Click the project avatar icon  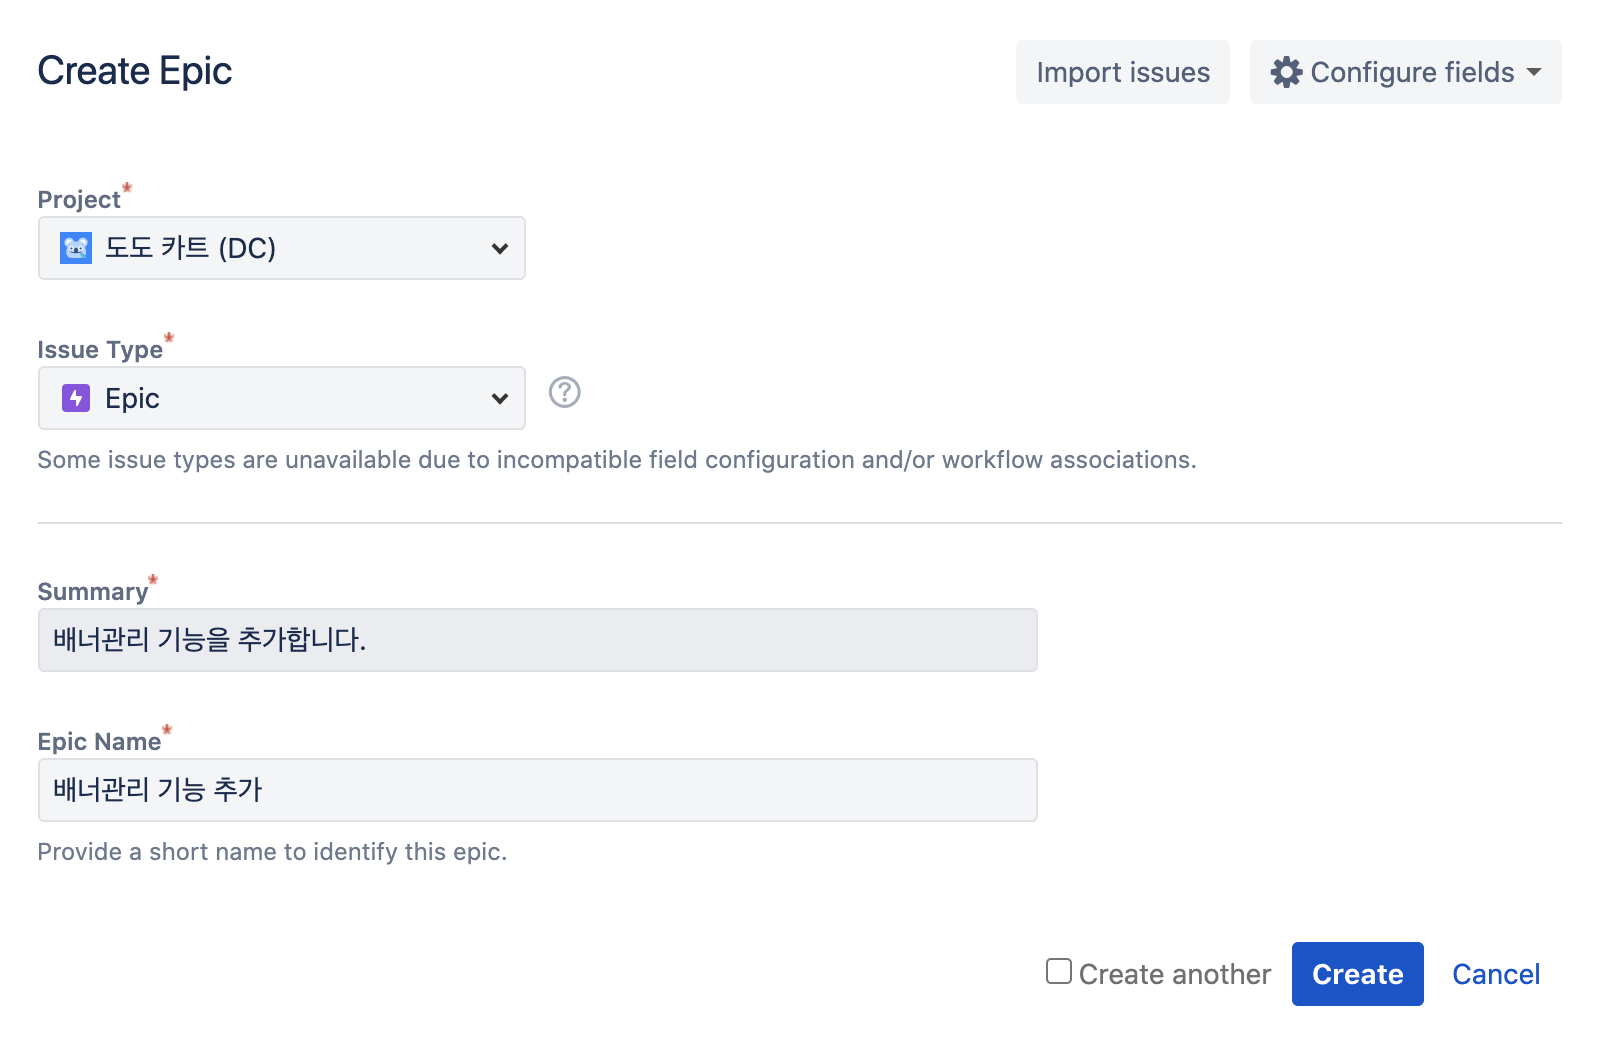pyautogui.click(x=76, y=248)
